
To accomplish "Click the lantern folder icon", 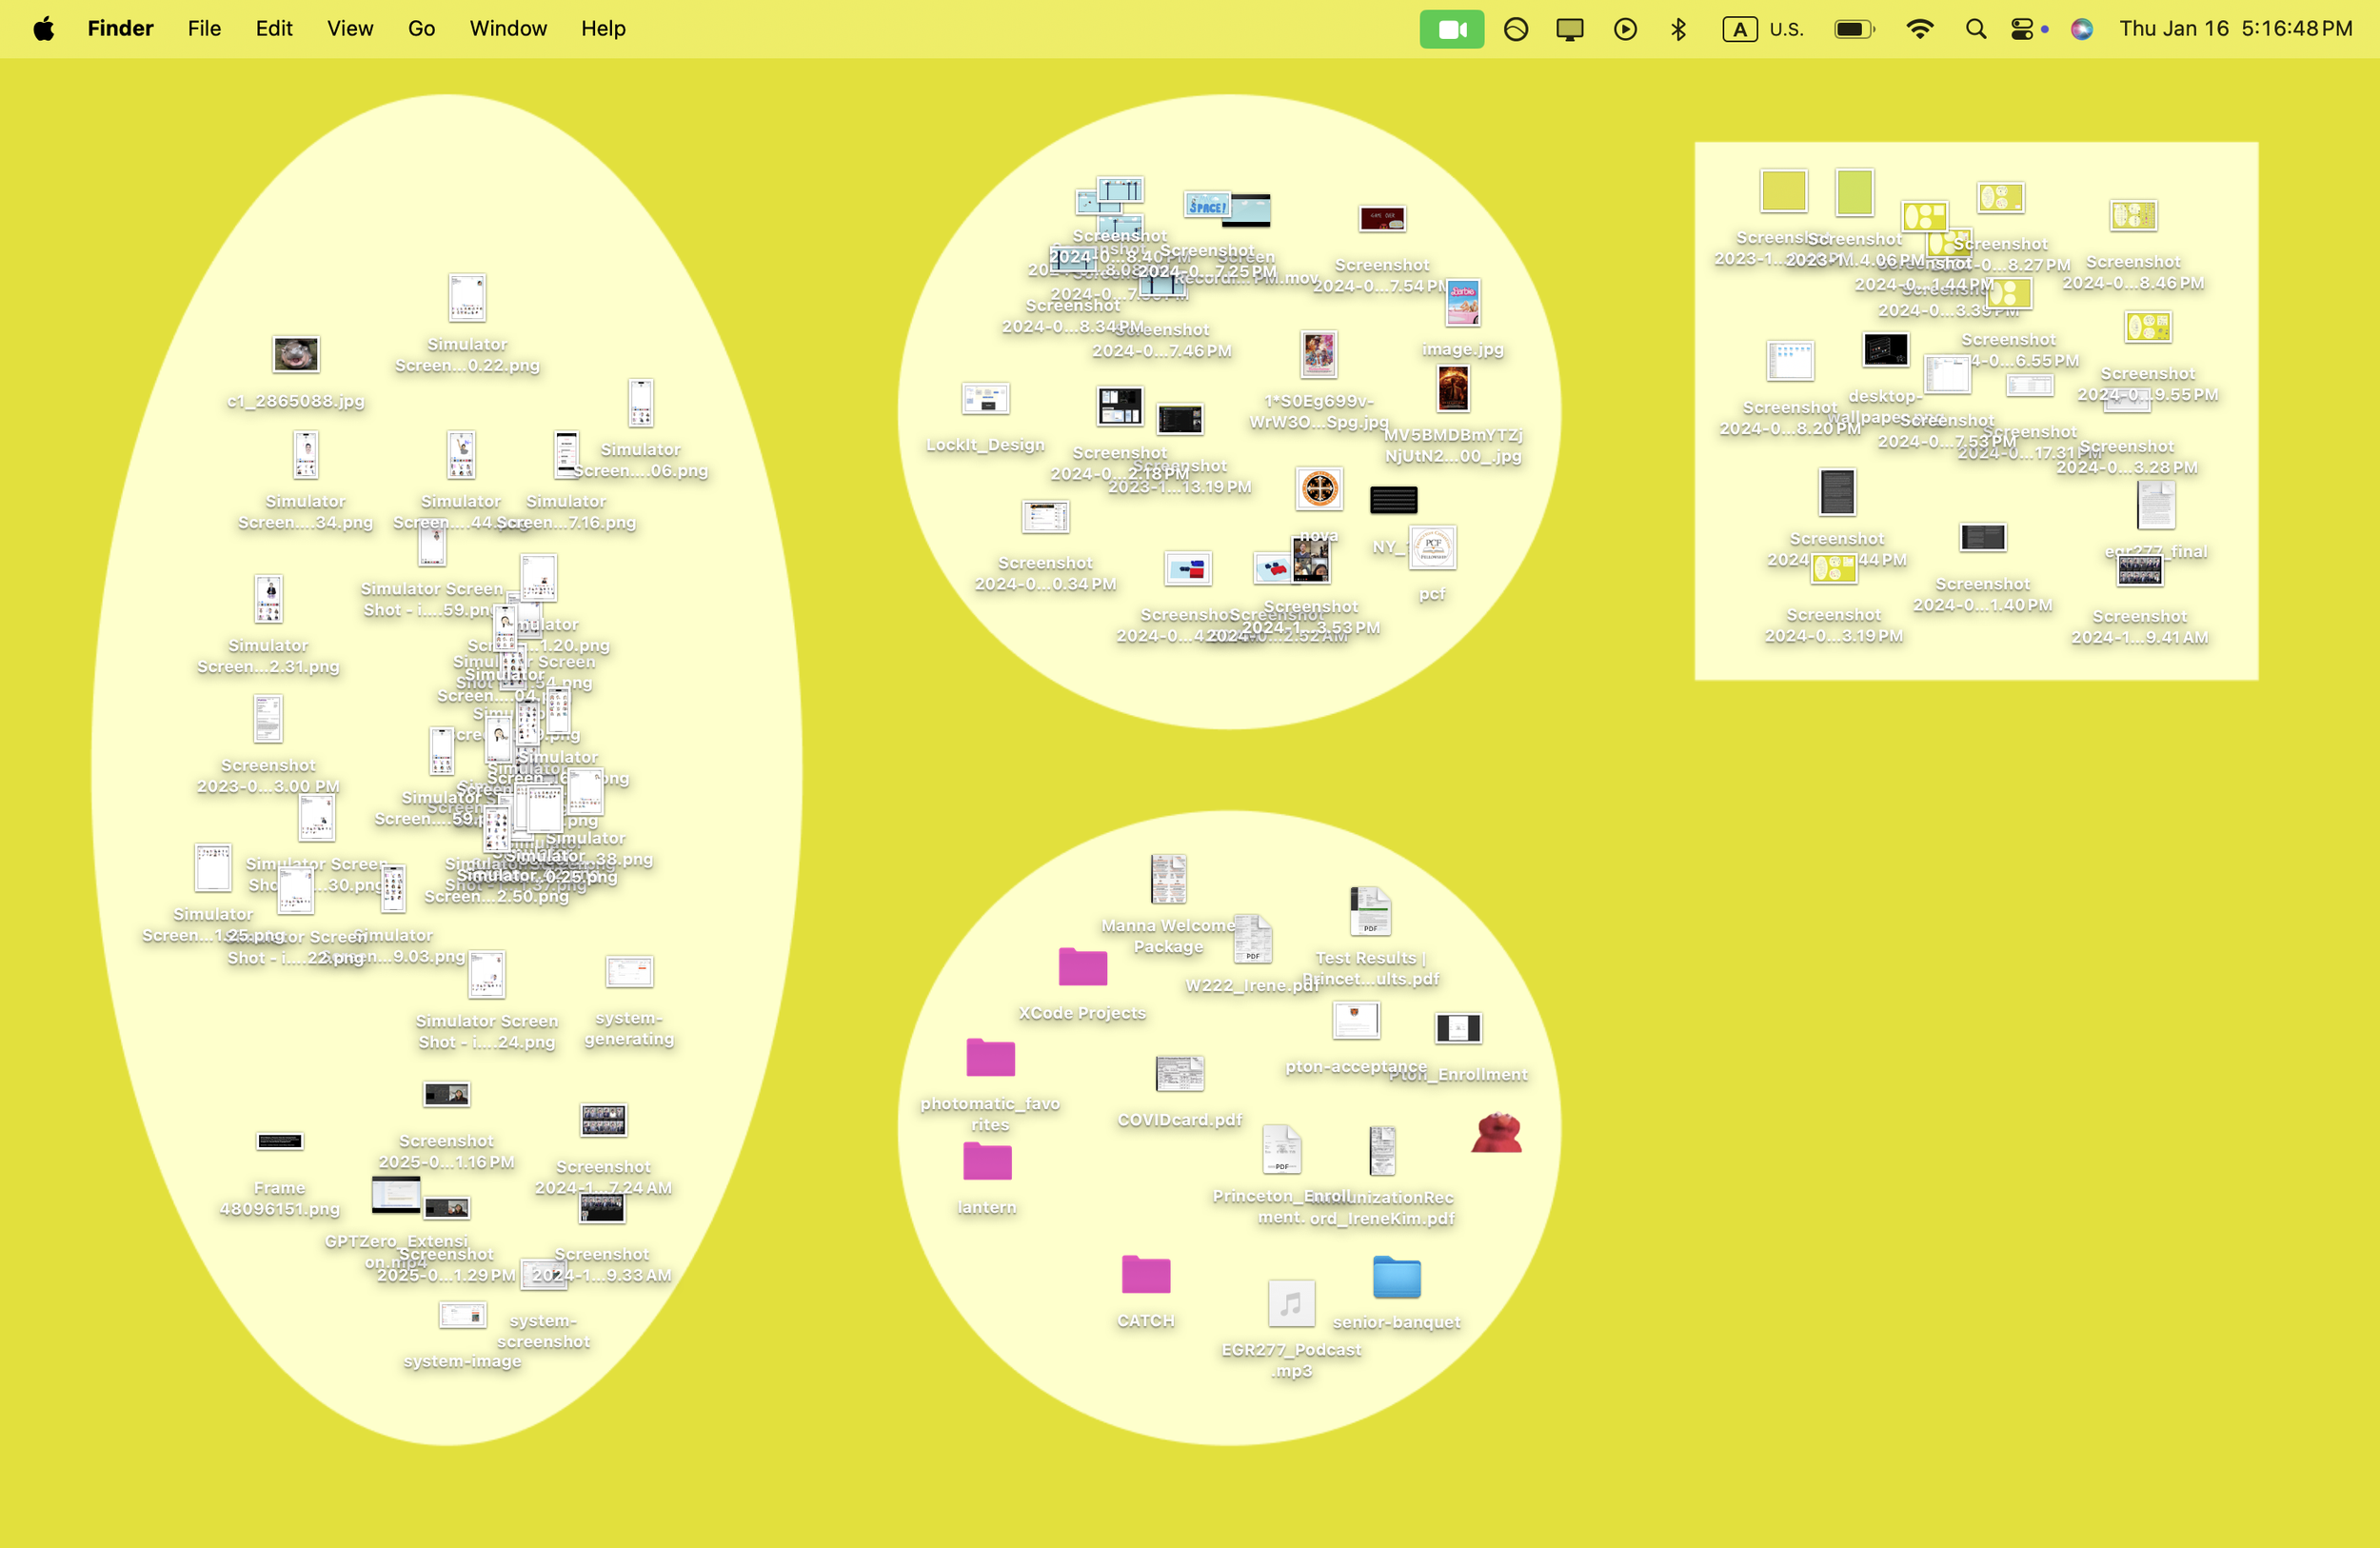I will pos(987,1162).
